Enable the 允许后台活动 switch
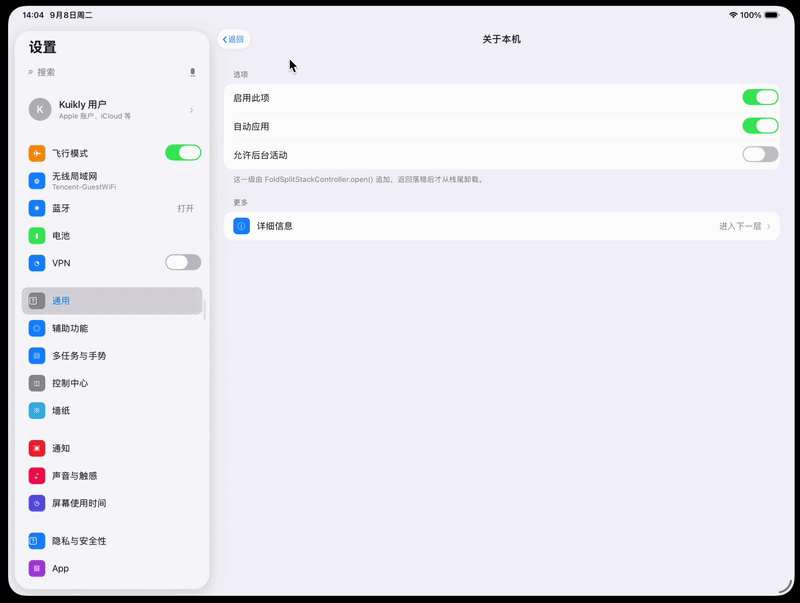 click(x=760, y=154)
